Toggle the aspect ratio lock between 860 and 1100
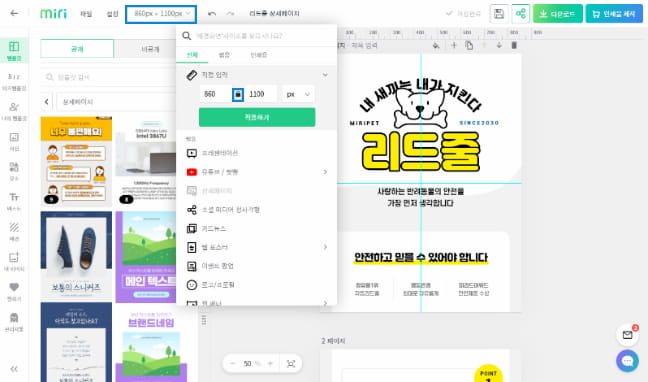The width and height of the screenshot is (648, 382). (x=238, y=94)
